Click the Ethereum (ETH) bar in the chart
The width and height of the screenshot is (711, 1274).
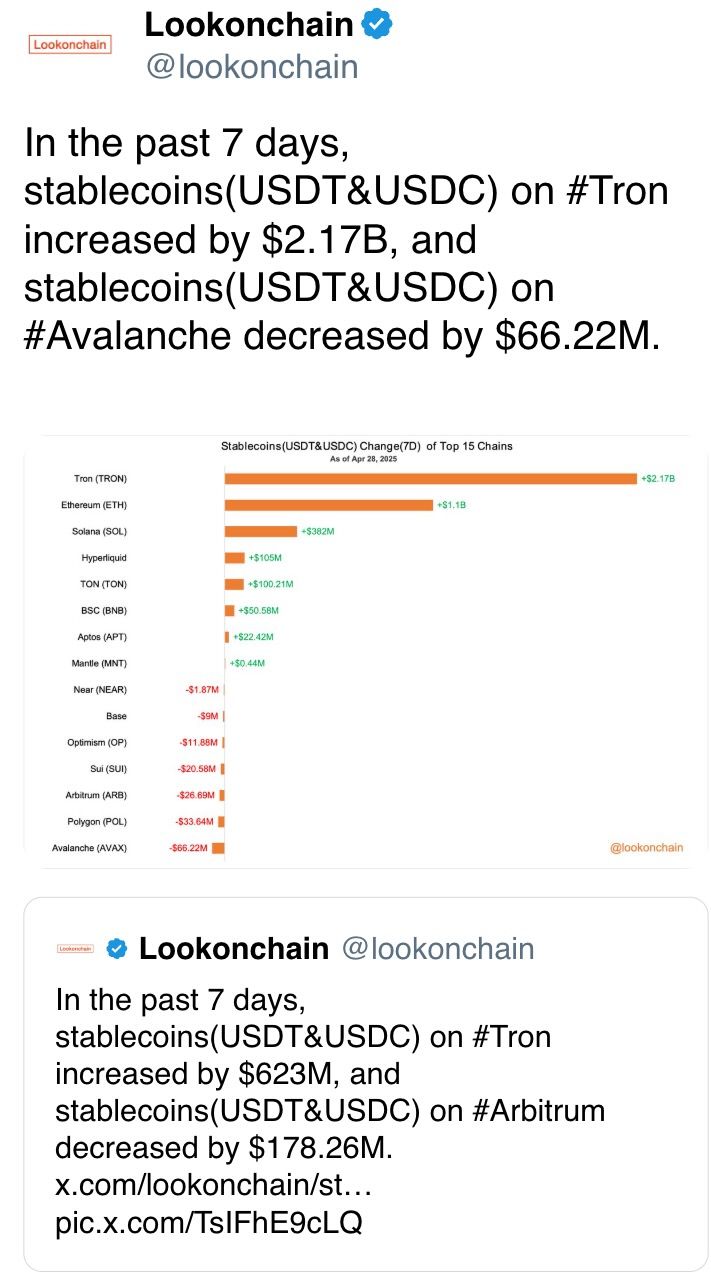(328, 505)
